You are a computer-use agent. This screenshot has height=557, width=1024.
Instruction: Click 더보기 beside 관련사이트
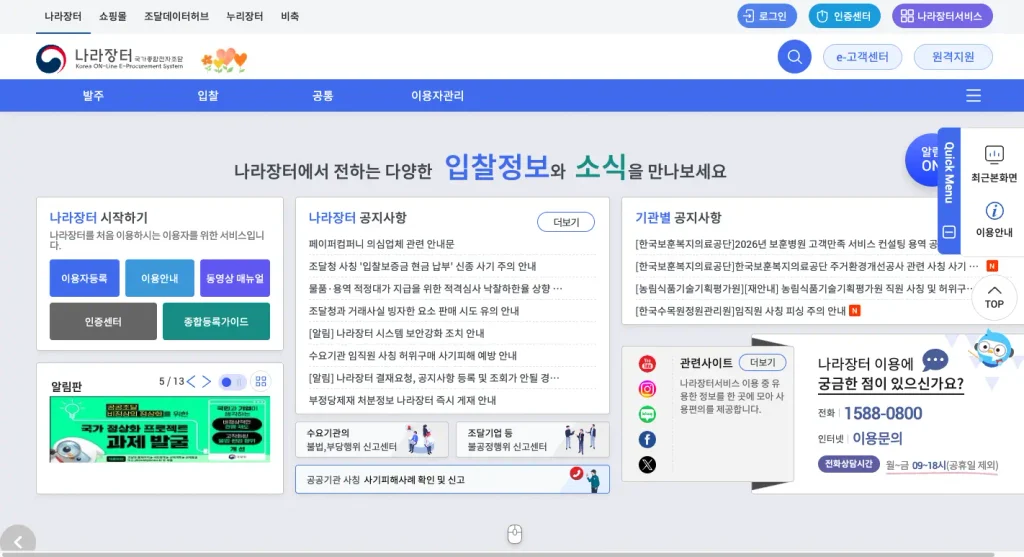pyautogui.click(x=762, y=362)
